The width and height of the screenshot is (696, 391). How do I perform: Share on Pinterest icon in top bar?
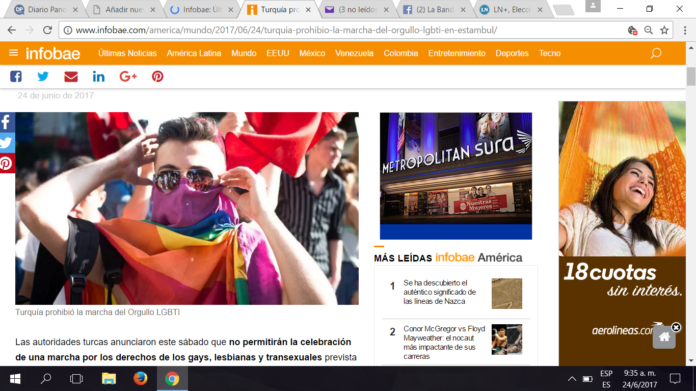[158, 76]
